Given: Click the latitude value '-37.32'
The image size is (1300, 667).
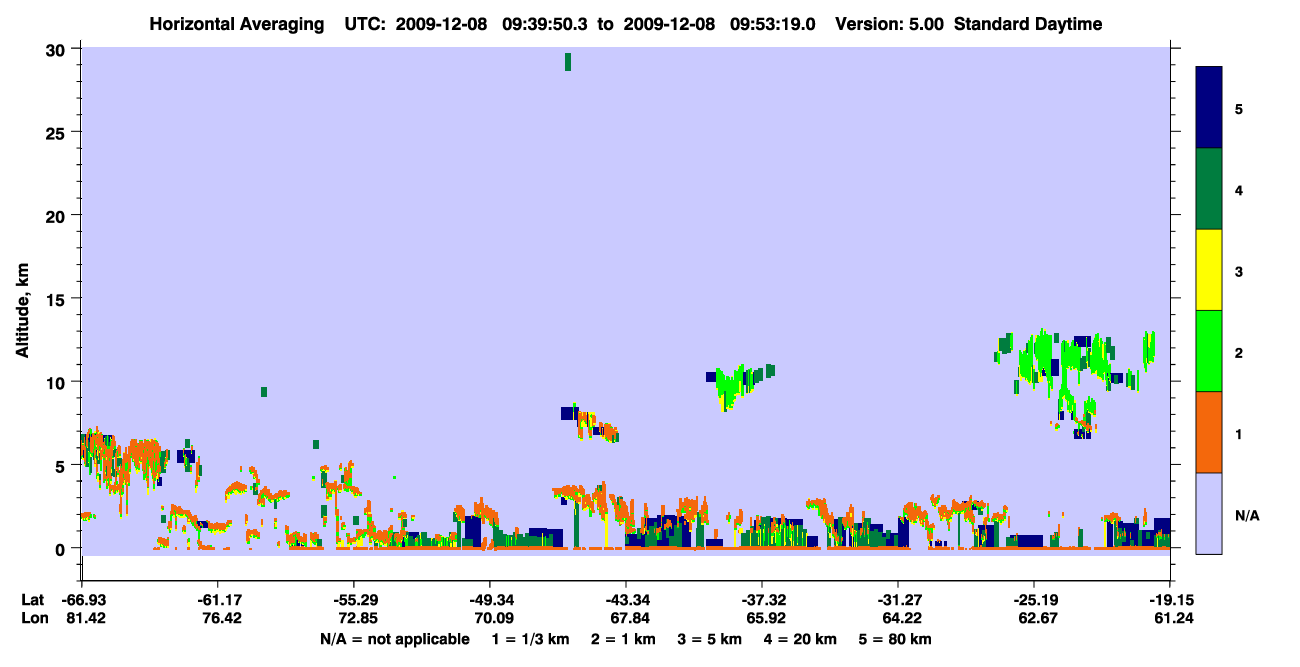Looking at the screenshot, I should coord(762,600).
